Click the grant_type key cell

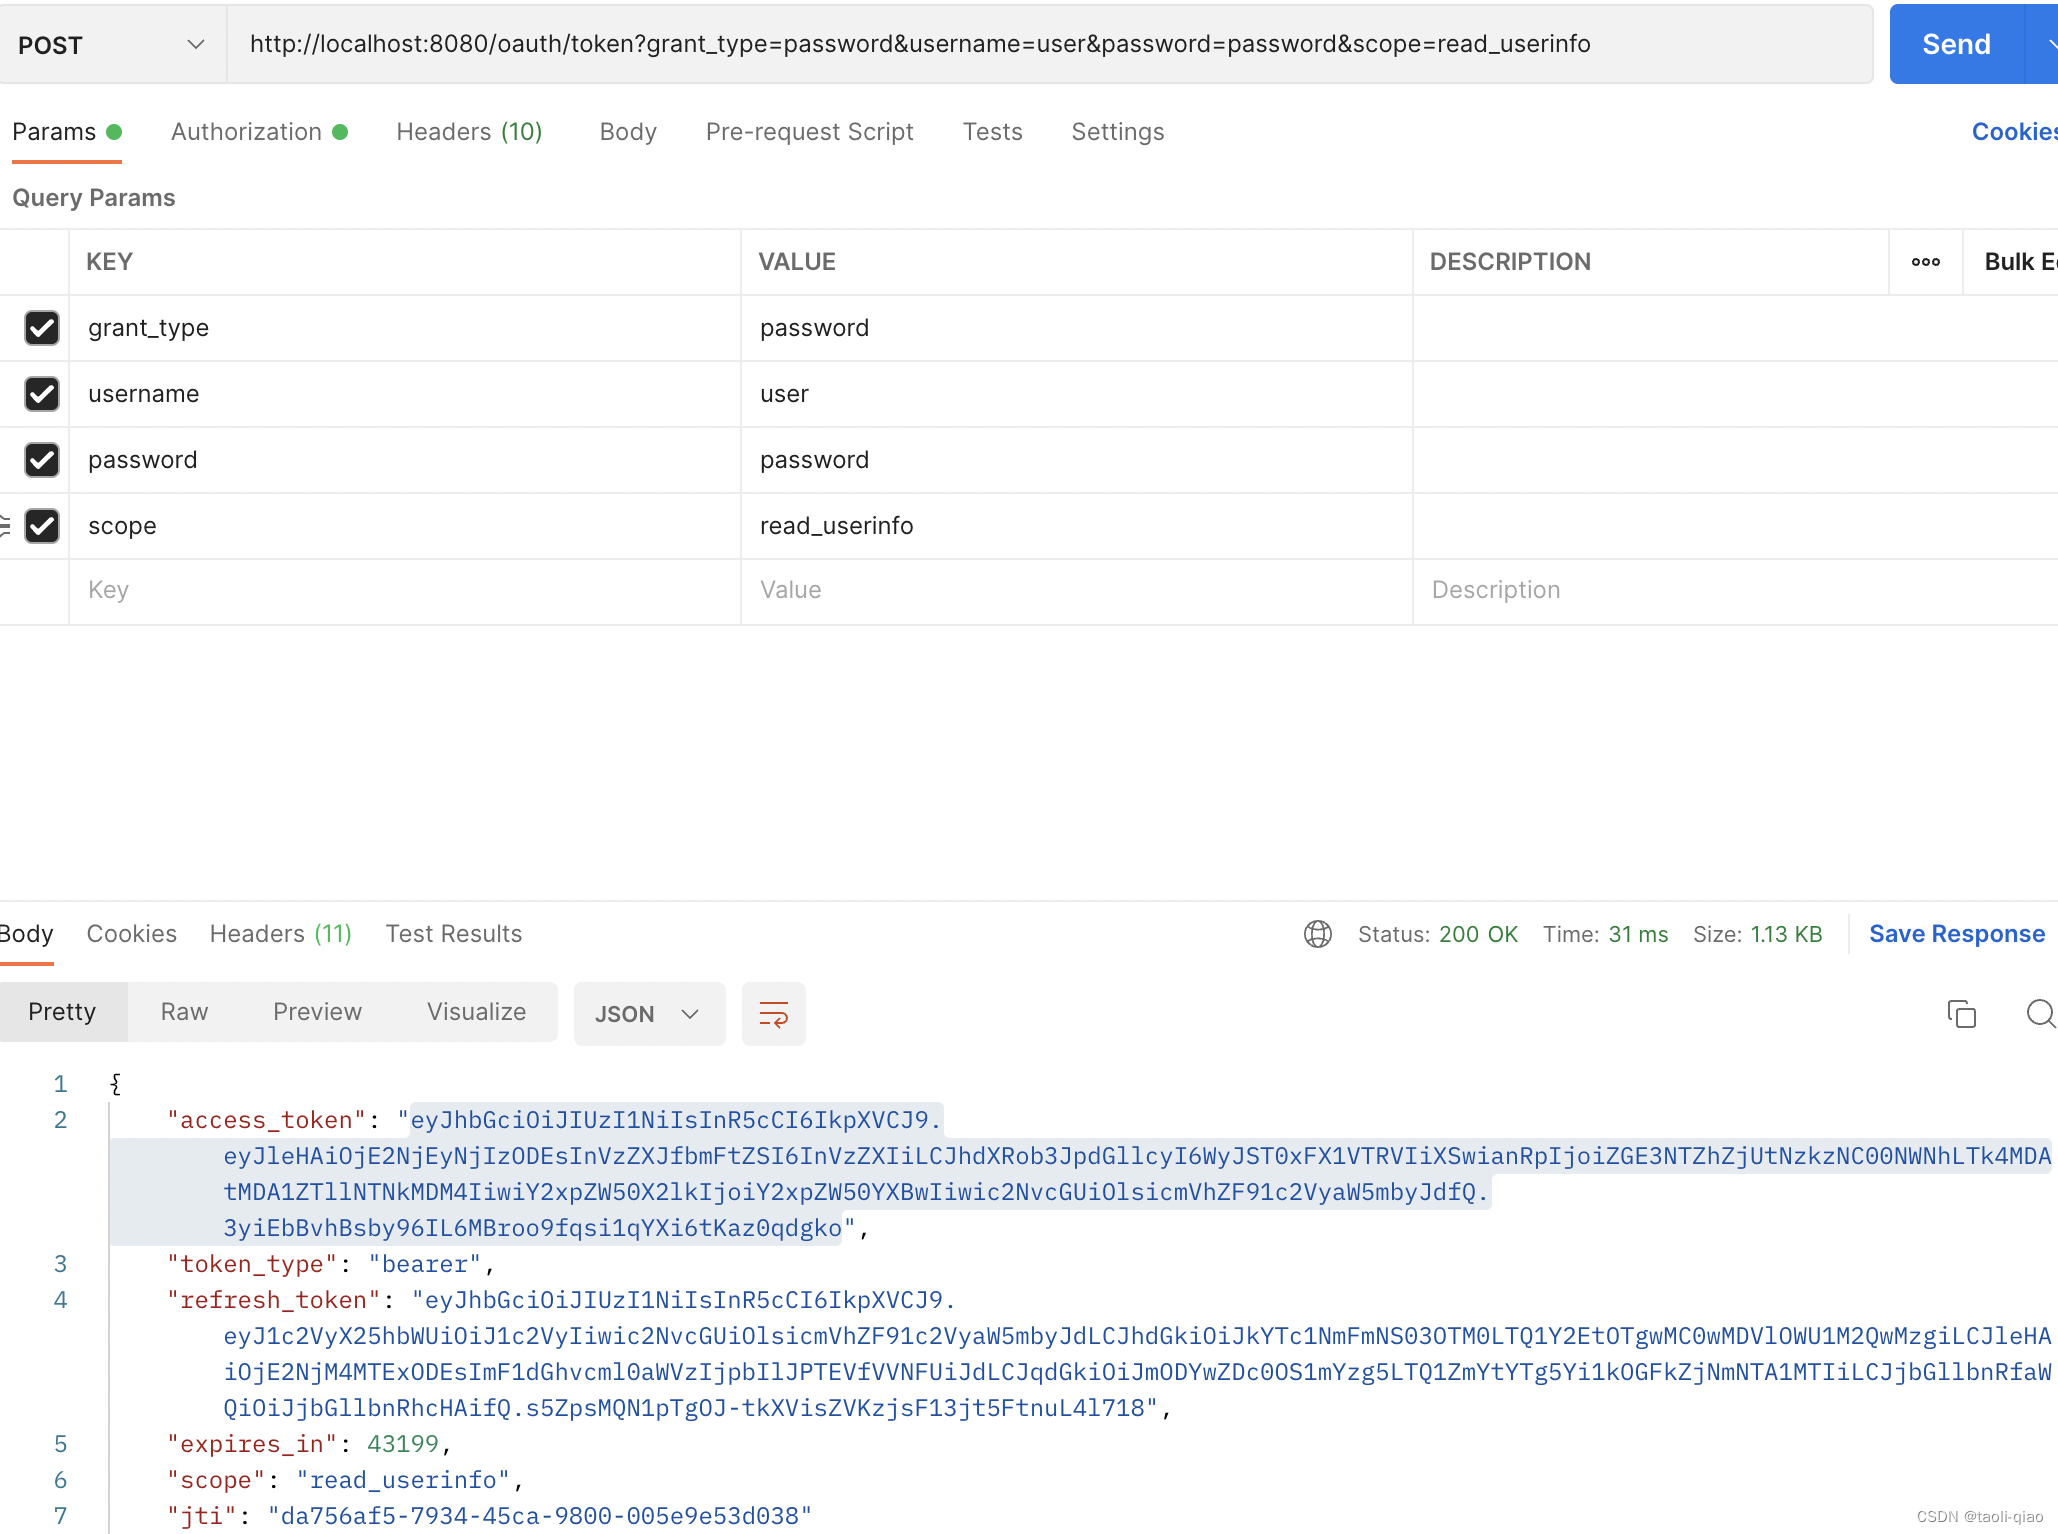coord(404,328)
